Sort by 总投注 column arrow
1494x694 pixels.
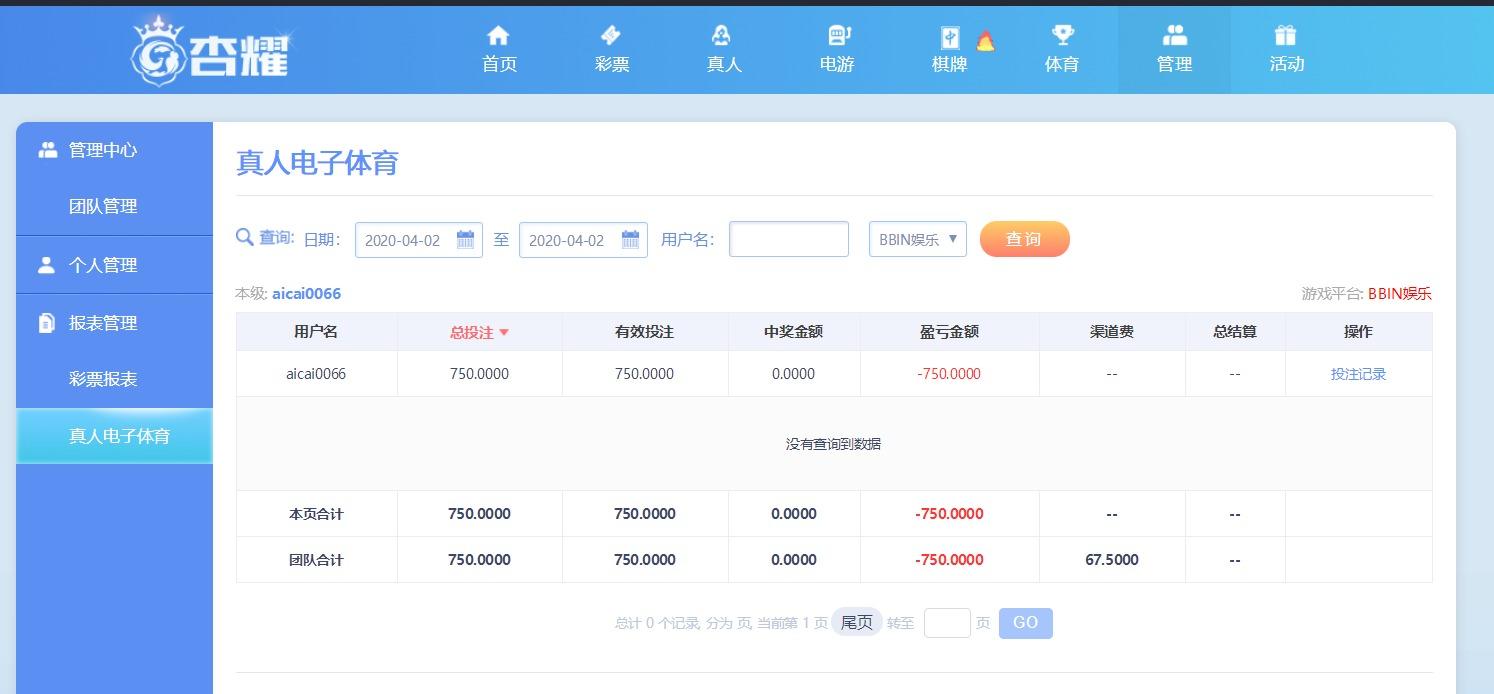(x=504, y=333)
